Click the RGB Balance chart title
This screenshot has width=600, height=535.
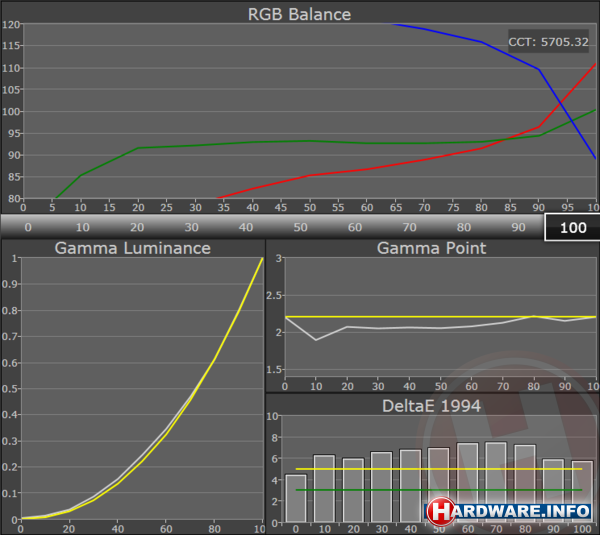299,13
